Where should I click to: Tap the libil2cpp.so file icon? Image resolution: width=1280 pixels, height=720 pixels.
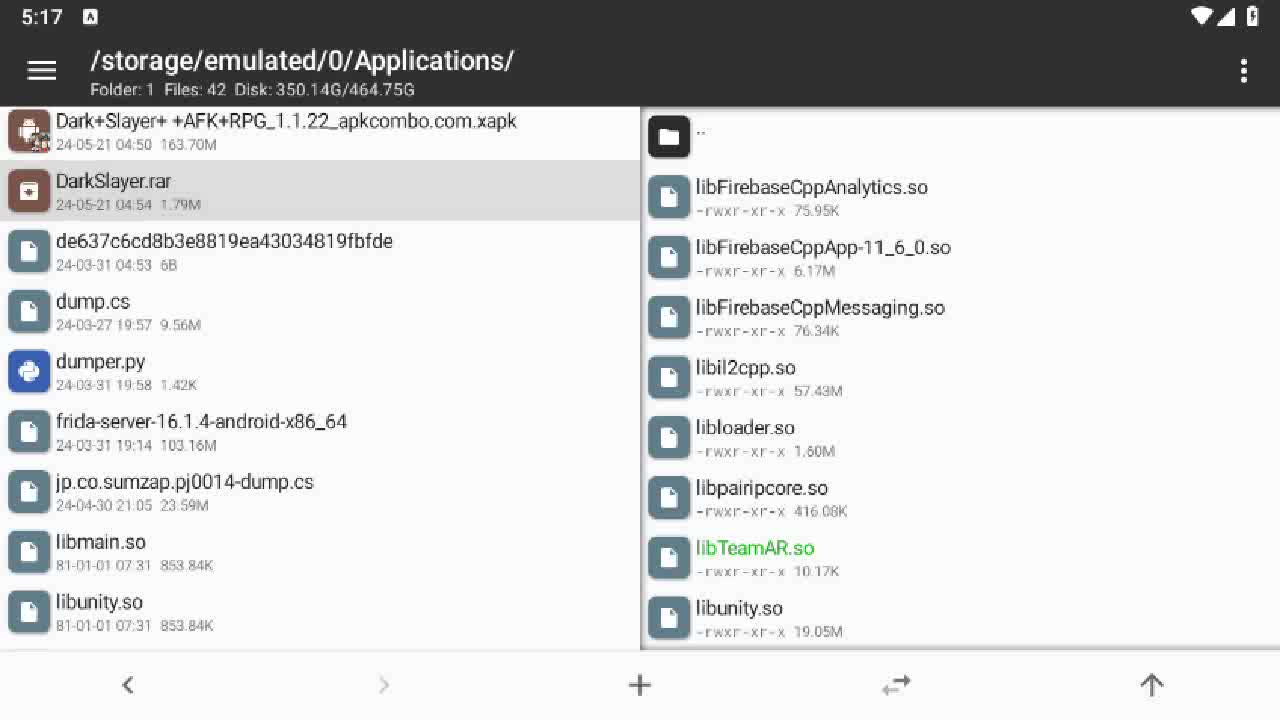pos(669,377)
